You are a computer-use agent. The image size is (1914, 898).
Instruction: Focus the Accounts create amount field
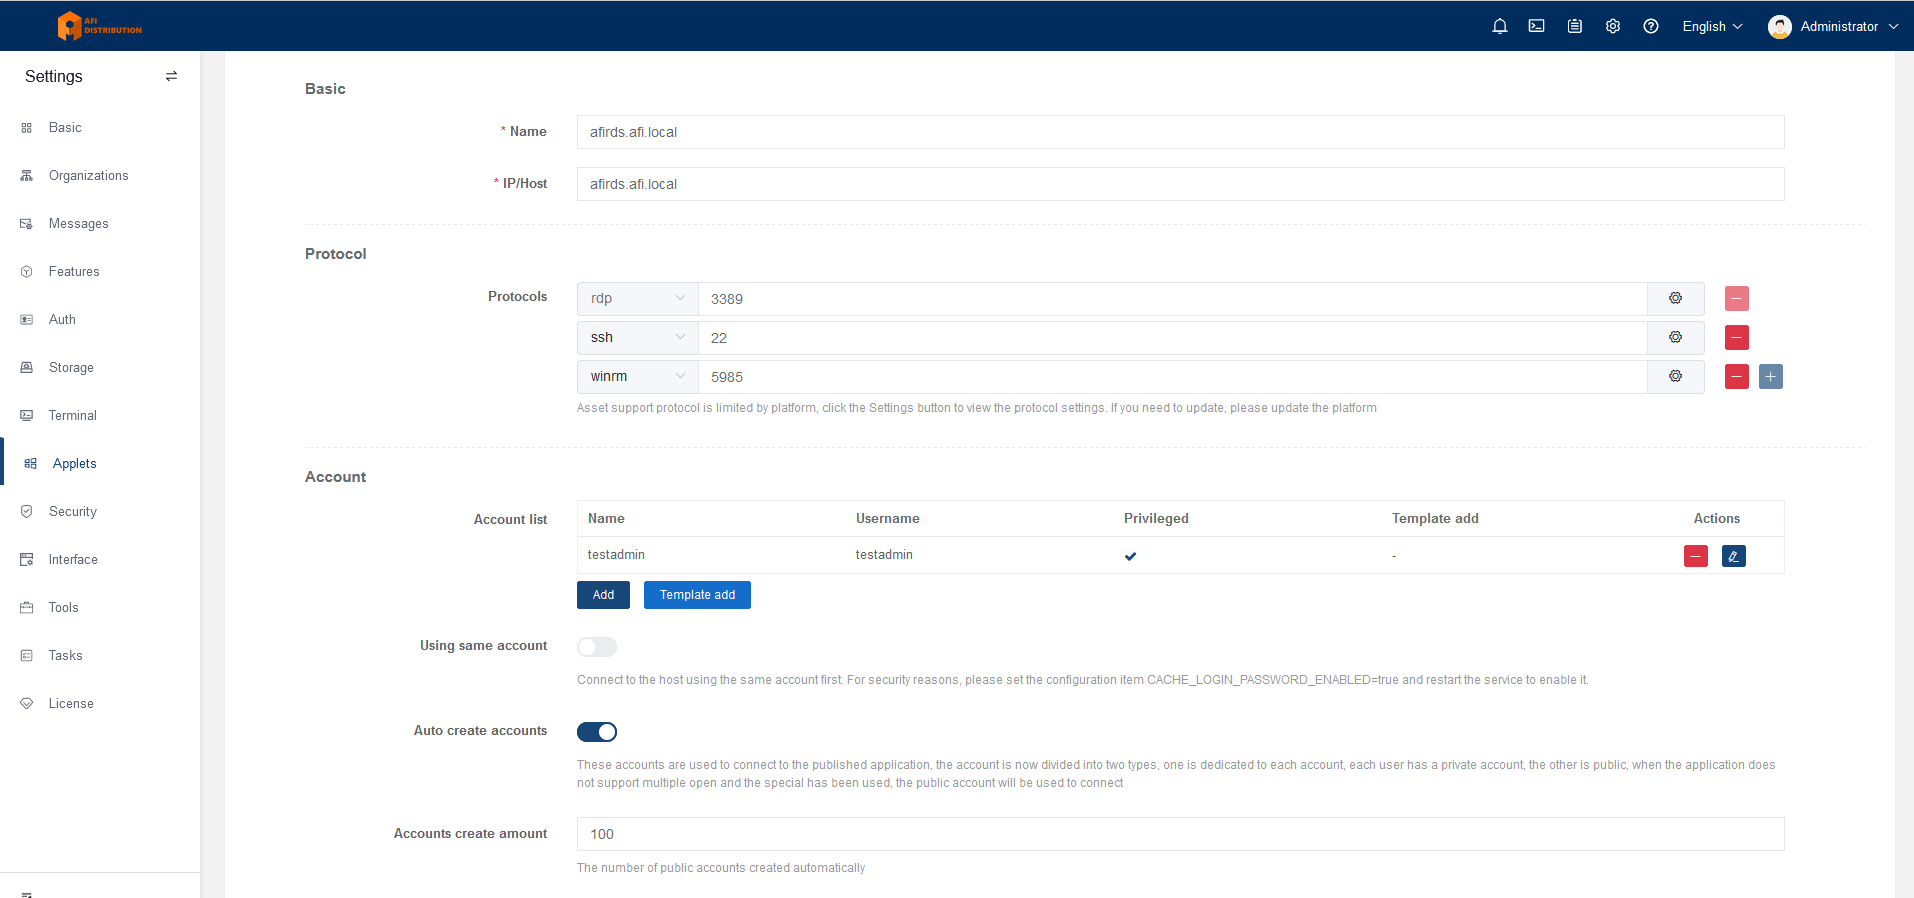[x=1180, y=834]
